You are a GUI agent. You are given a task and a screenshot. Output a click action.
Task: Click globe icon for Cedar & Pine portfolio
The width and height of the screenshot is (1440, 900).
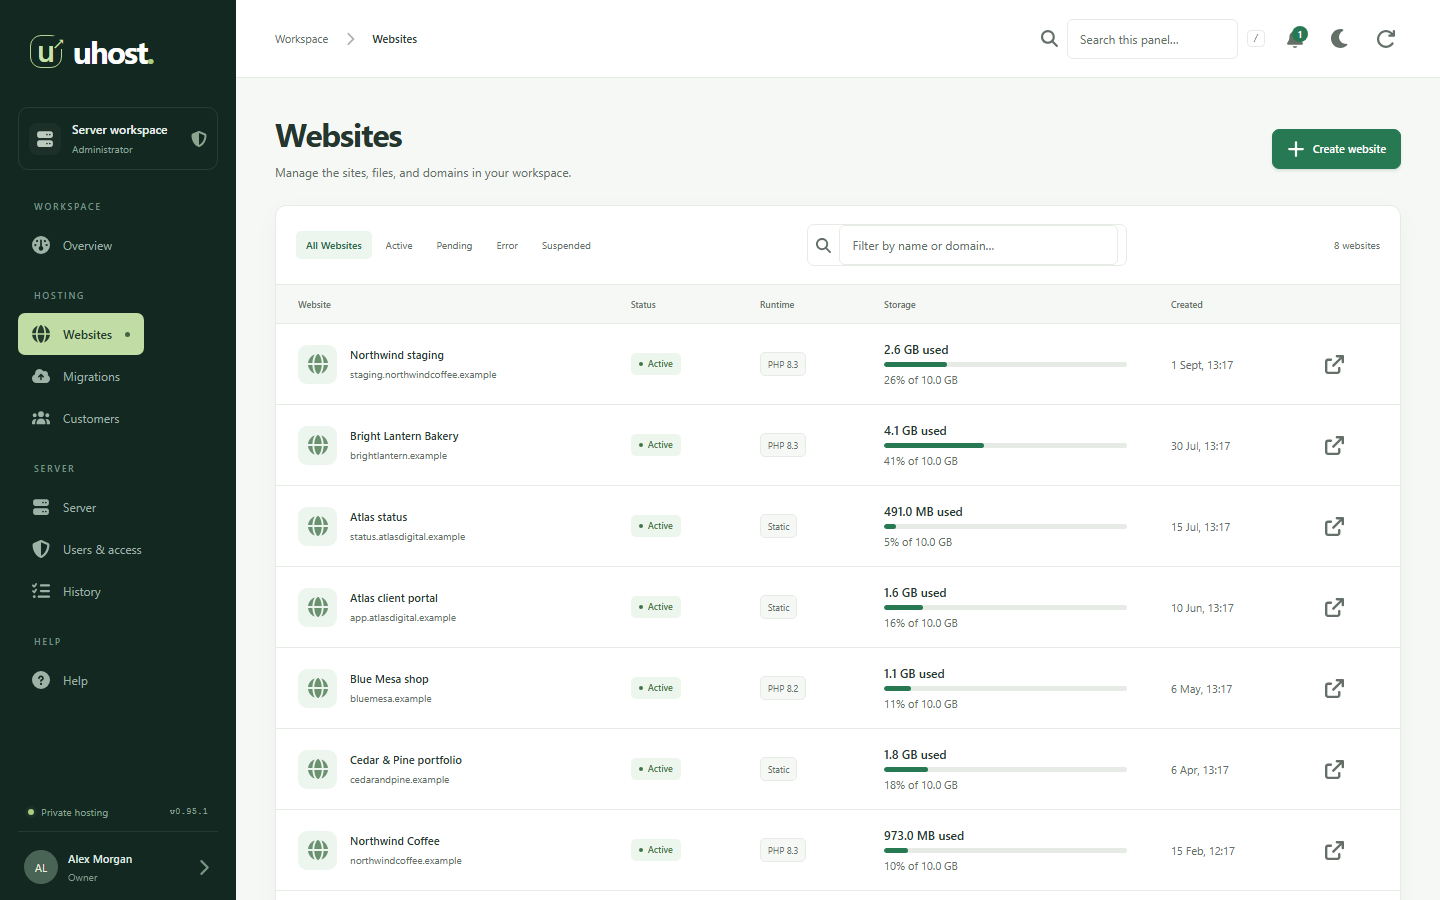pyautogui.click(x=318, y=769)
